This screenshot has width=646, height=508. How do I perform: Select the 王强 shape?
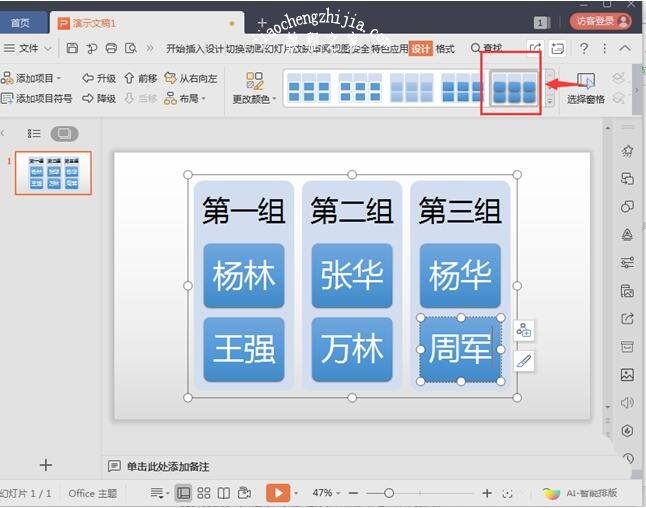pyautogui.click(x=244, y=349)
